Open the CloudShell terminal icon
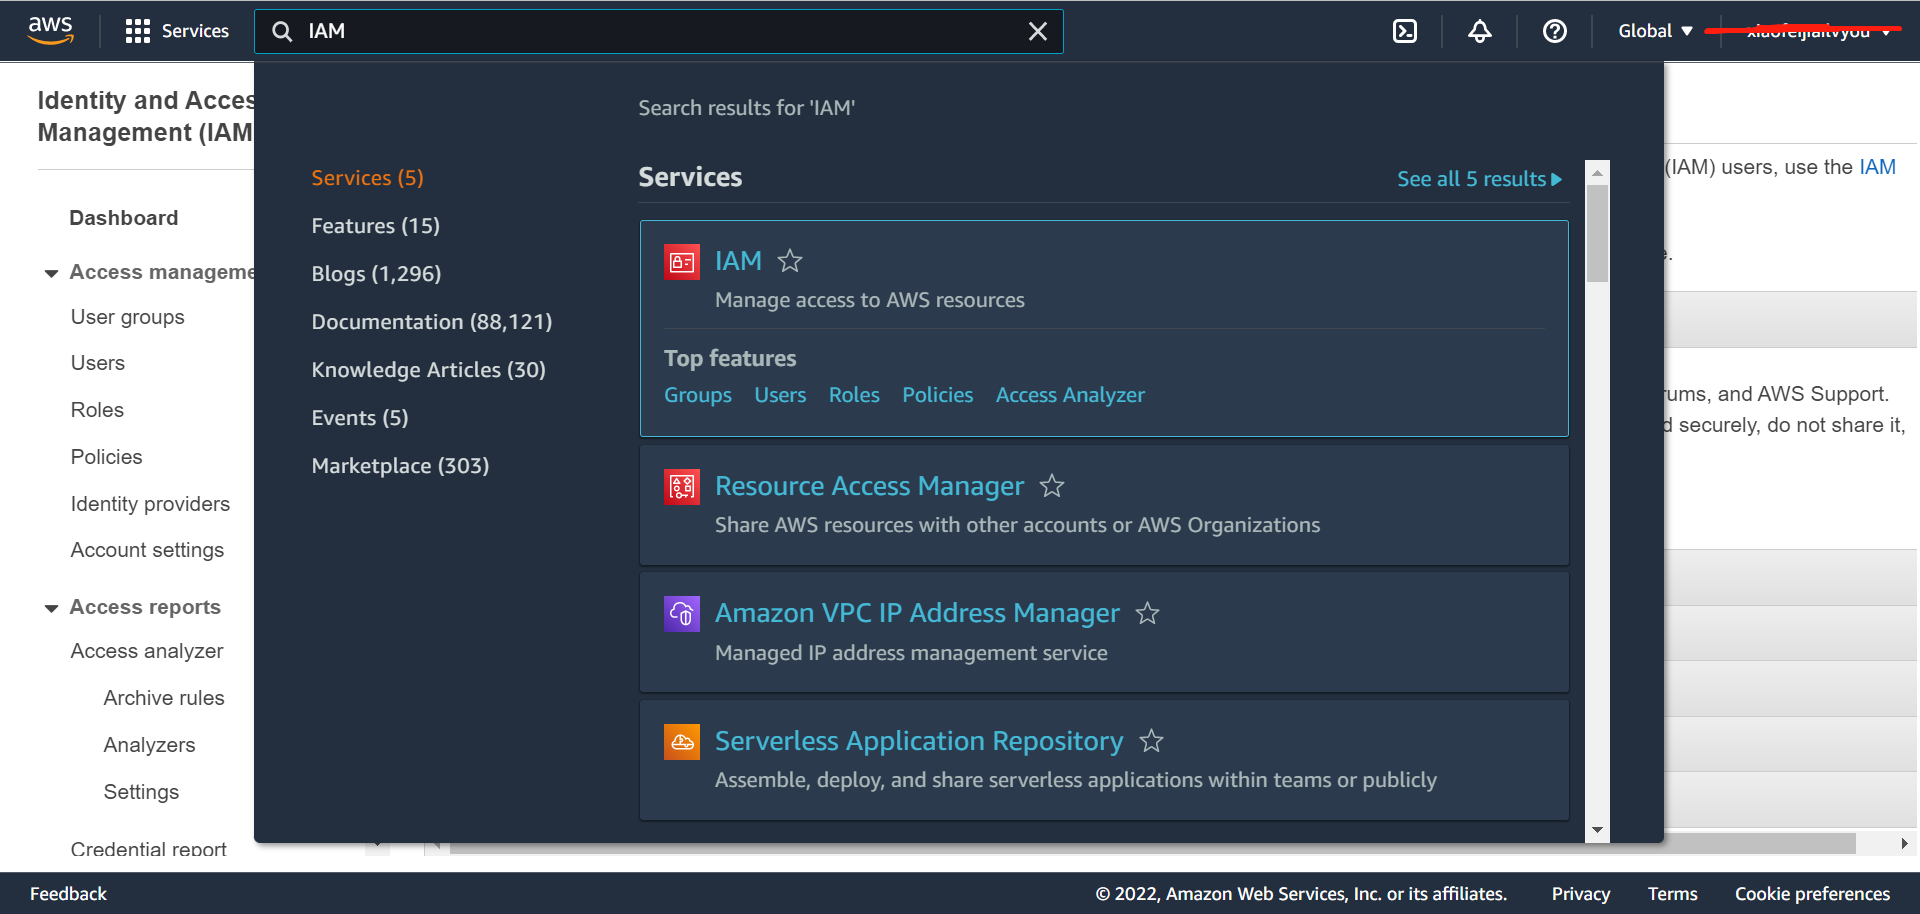This screenshot has height=914, width=1920. pyautogui.click(x=1405, y=31)
